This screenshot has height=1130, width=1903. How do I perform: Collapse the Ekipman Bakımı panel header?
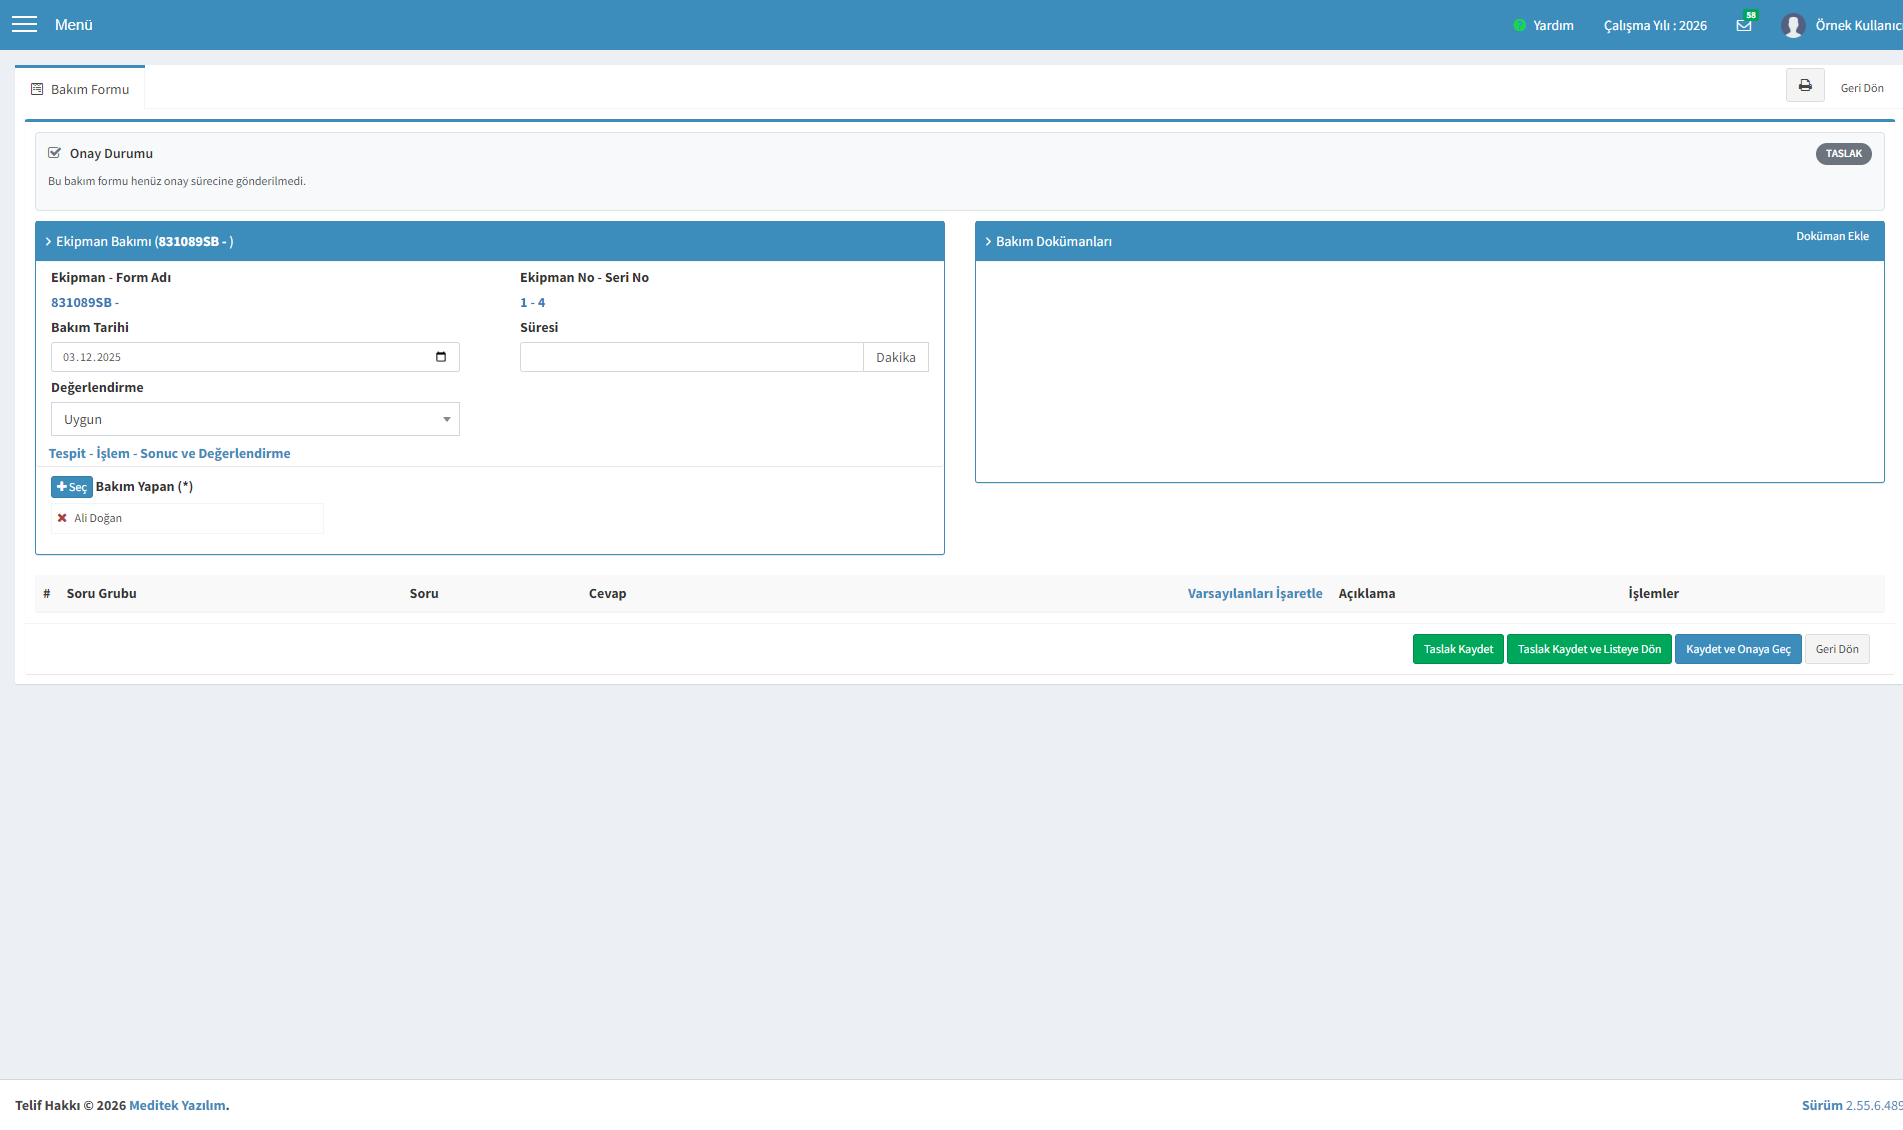(x=490, y=241)
